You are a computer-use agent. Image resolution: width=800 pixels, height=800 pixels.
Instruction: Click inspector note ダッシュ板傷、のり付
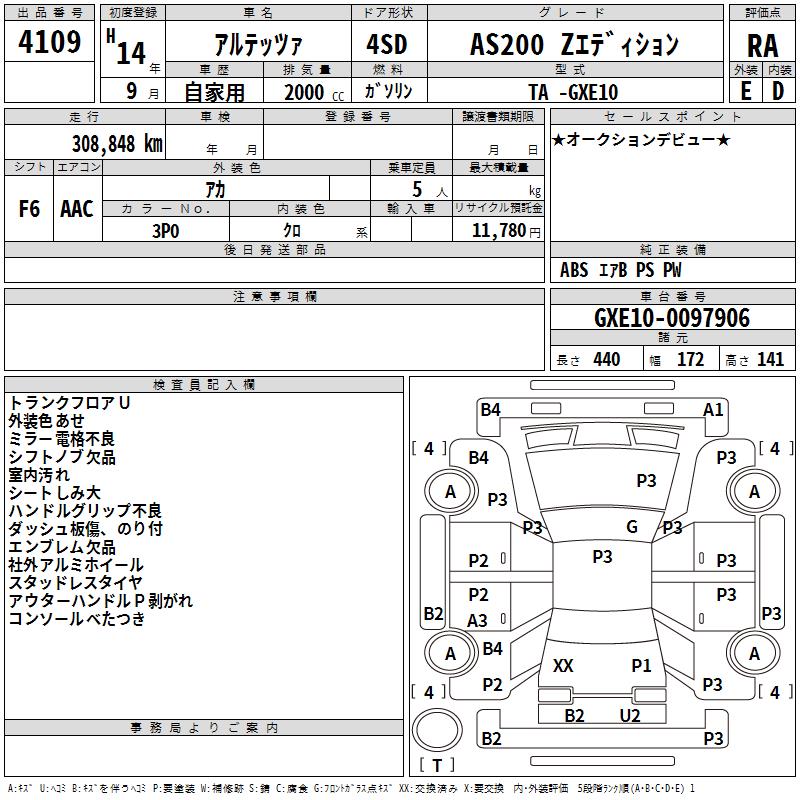[x=85, y=529]
